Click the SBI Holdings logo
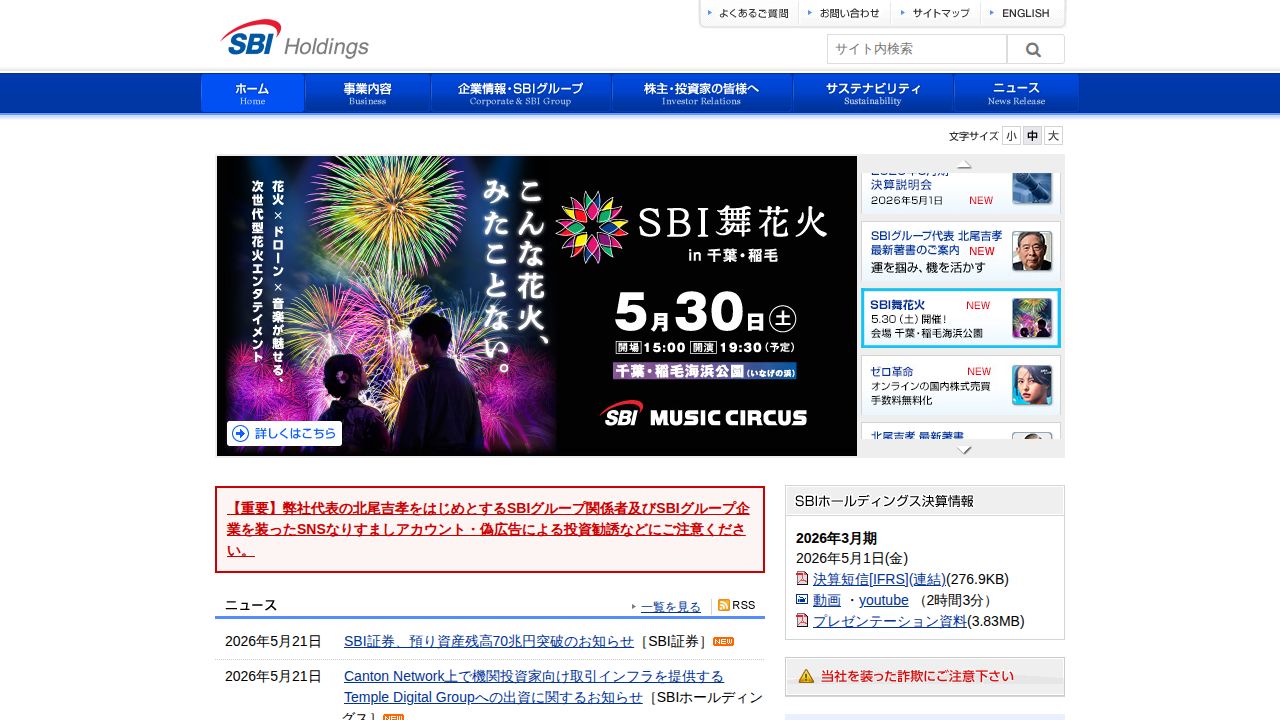Screen dimensions: 1280x720 pyautogui.click(x=295, y=39)
